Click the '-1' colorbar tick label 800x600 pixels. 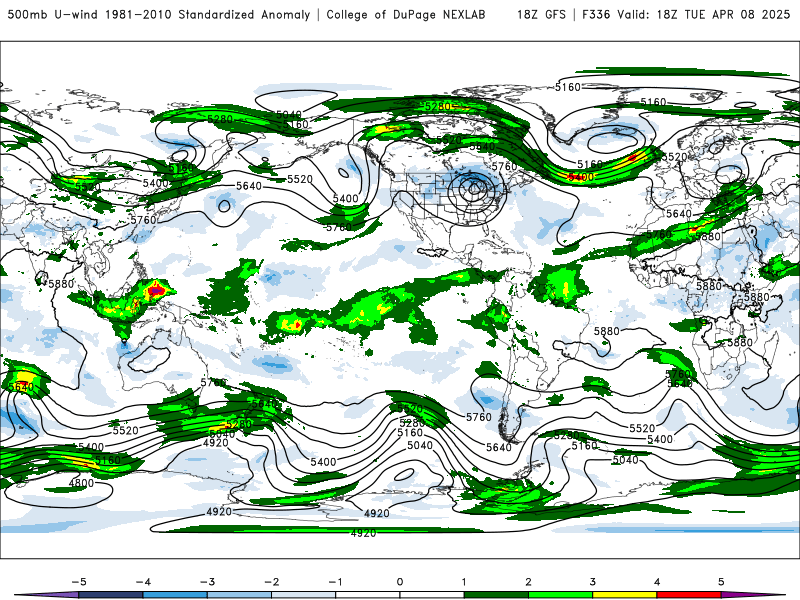pyautogui.click(x=335, y=582)
